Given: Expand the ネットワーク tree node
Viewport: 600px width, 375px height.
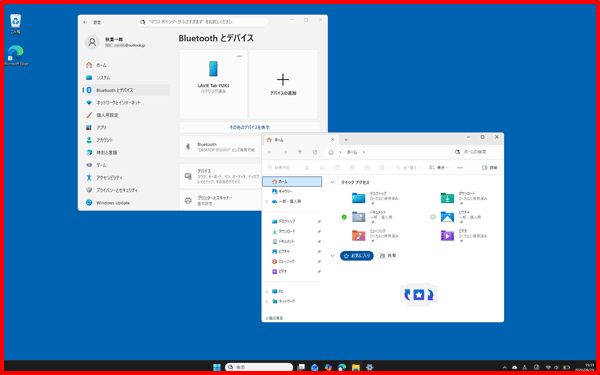Looking at the screenshot, I should click(x=267, y=302).
